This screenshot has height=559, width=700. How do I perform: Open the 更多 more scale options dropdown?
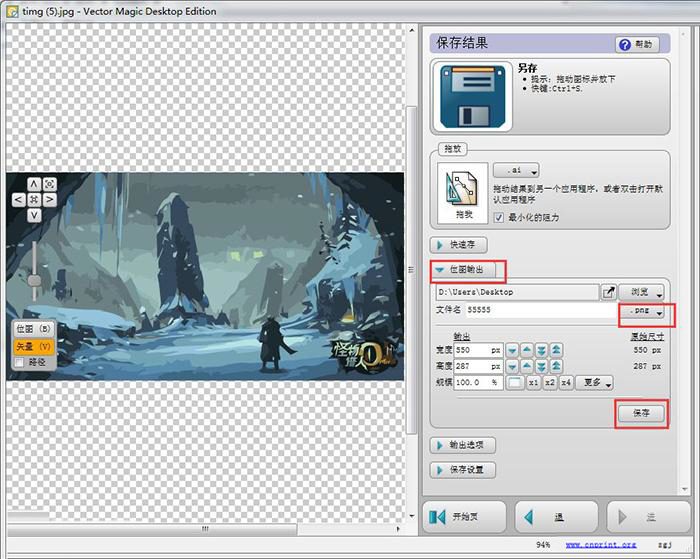594,383
